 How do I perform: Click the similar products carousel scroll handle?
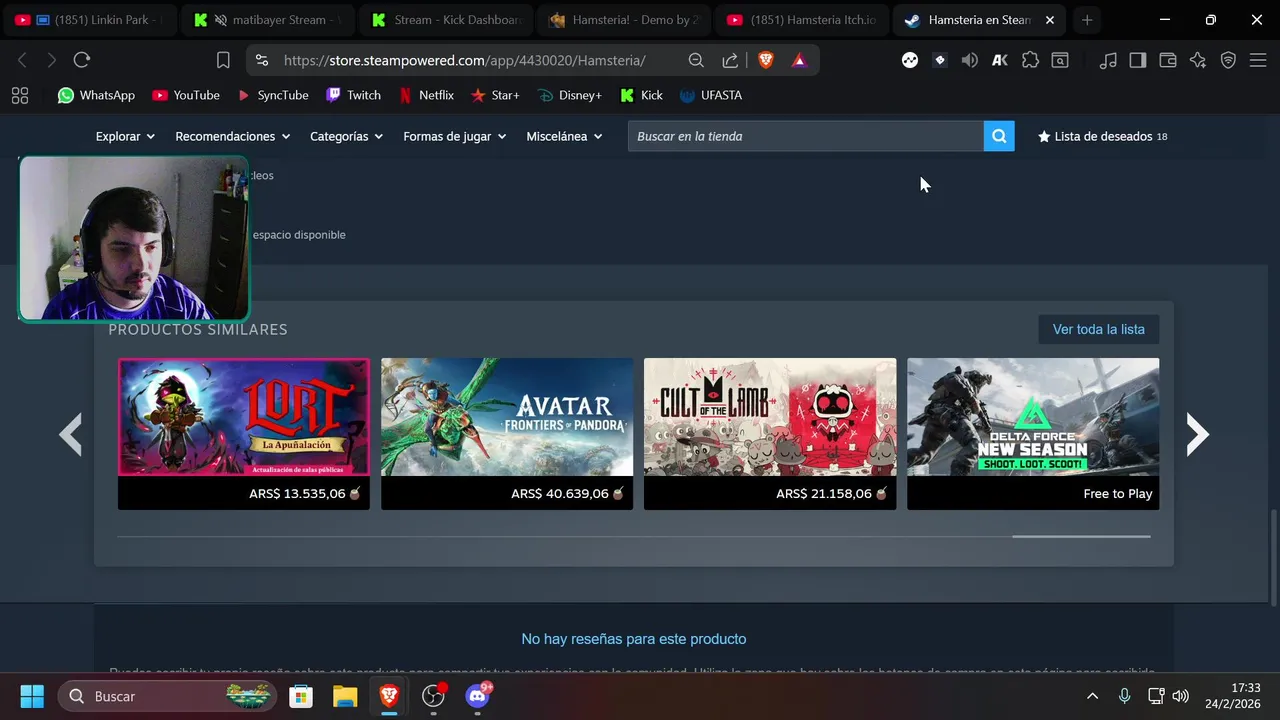coord(1081,537)
